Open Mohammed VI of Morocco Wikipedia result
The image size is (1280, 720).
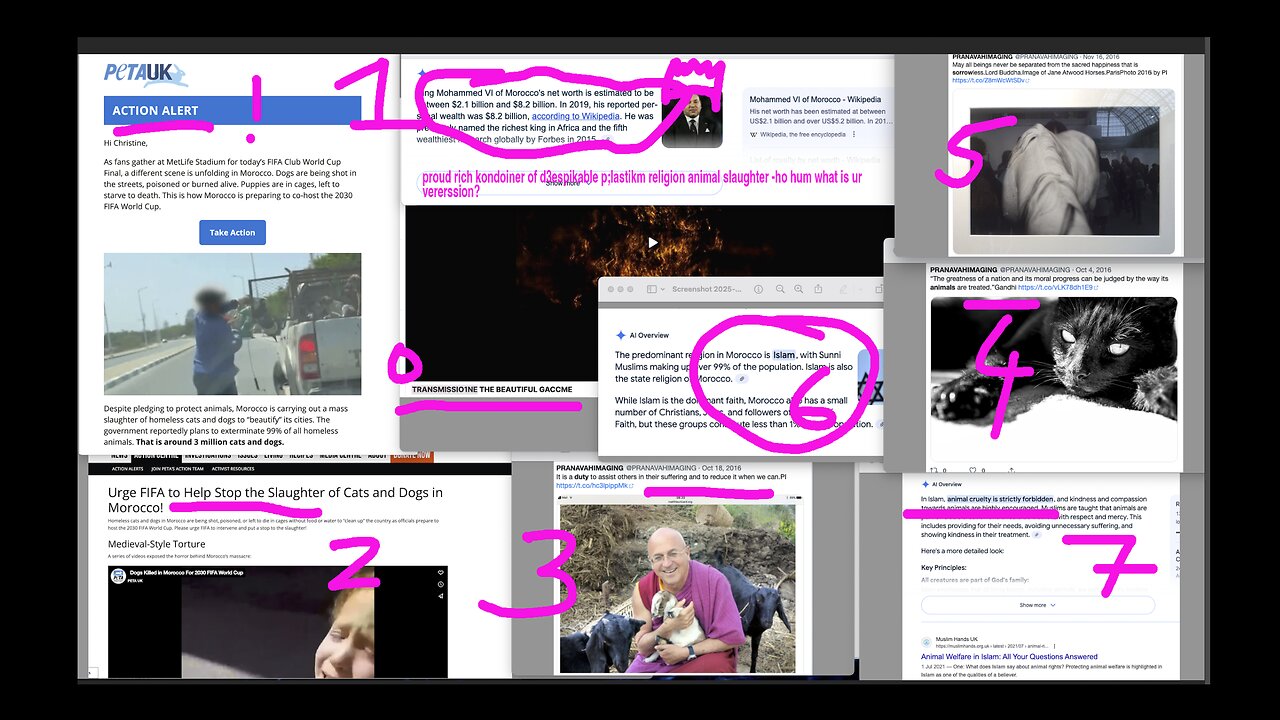point(815,100)
